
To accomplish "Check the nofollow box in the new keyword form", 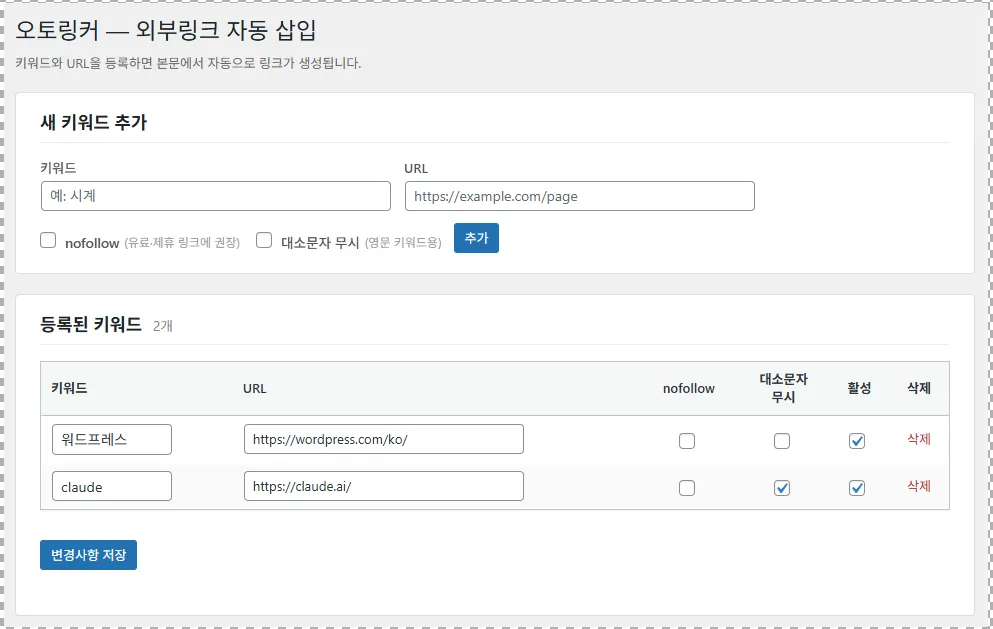I will [47, 240].
